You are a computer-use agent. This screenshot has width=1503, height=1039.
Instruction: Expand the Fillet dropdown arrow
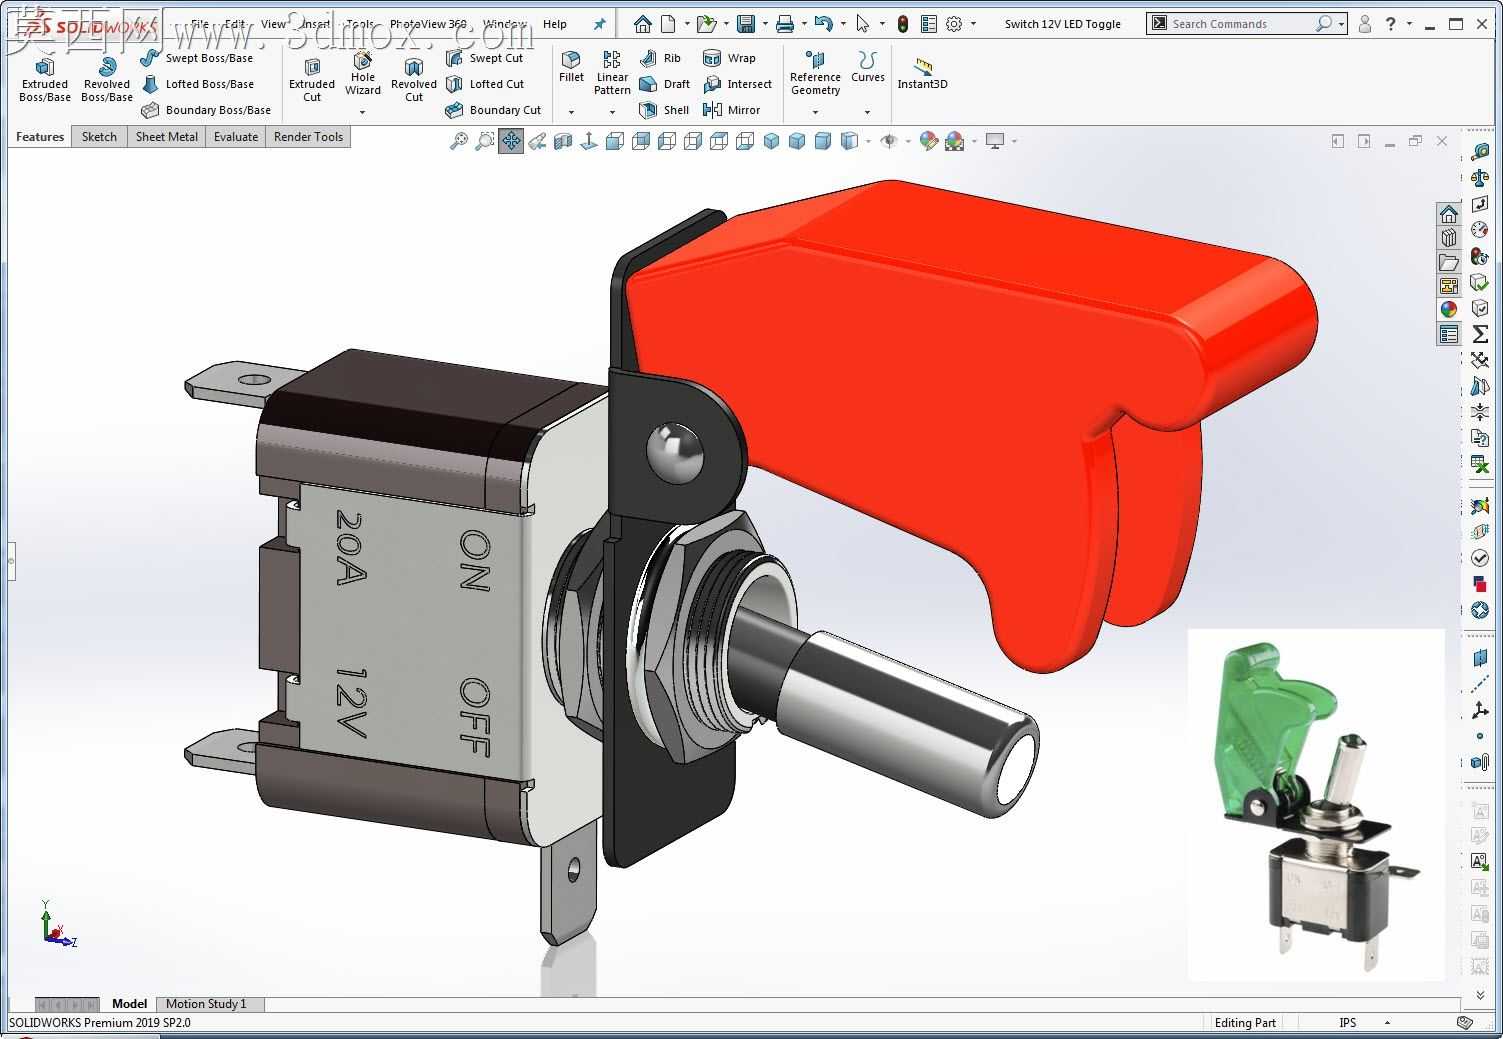[x=572, y=112]
